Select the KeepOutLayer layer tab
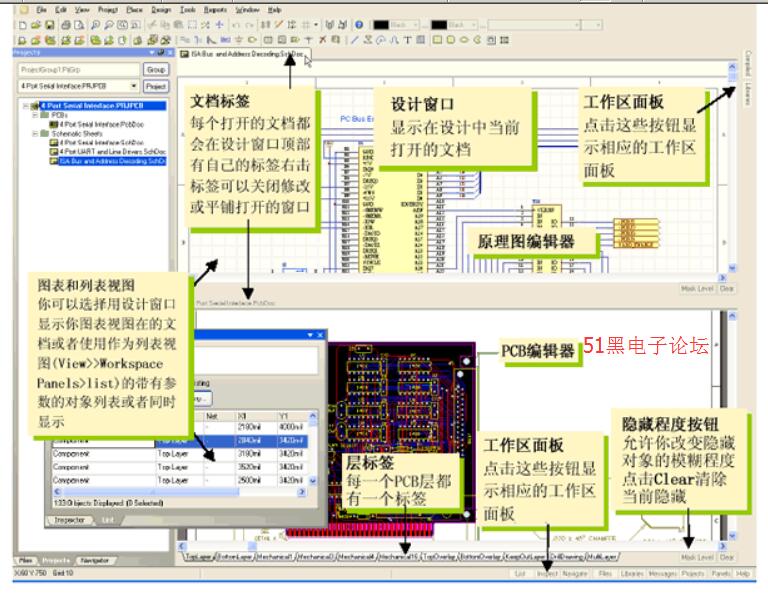Viewport: 768px width, 602px height. tap(524, 557)
